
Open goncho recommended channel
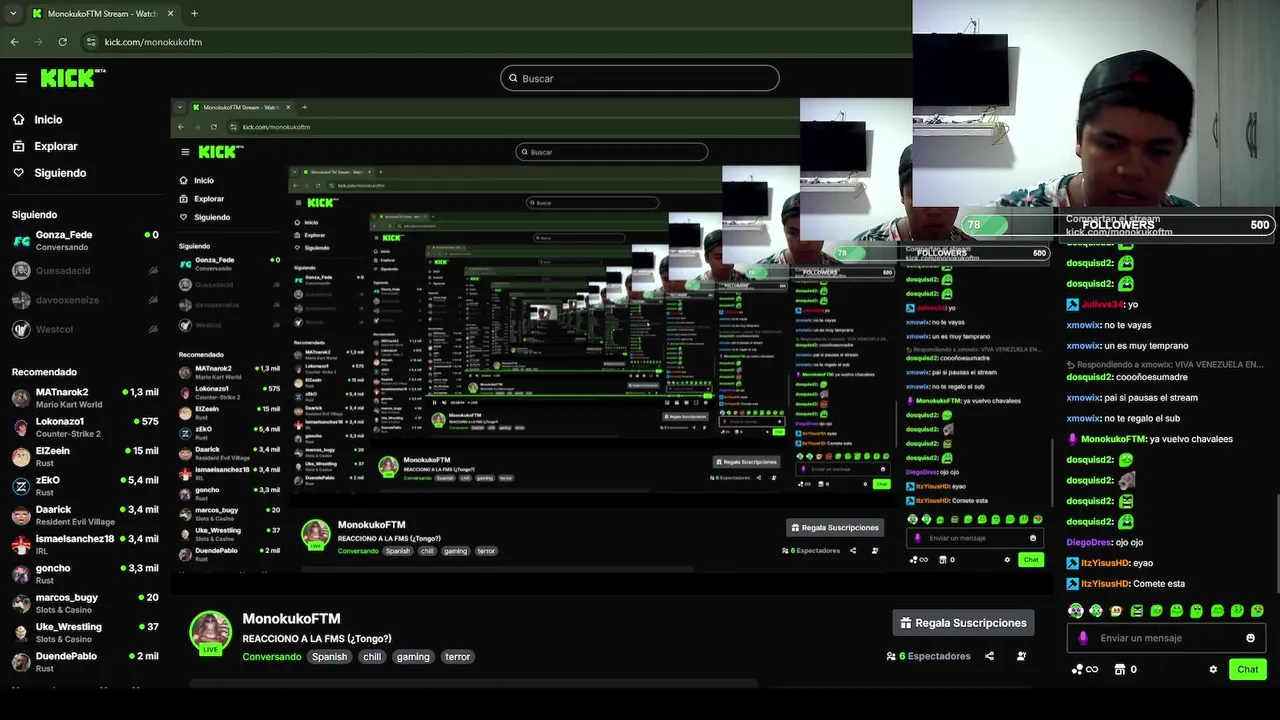coord(85,574)
